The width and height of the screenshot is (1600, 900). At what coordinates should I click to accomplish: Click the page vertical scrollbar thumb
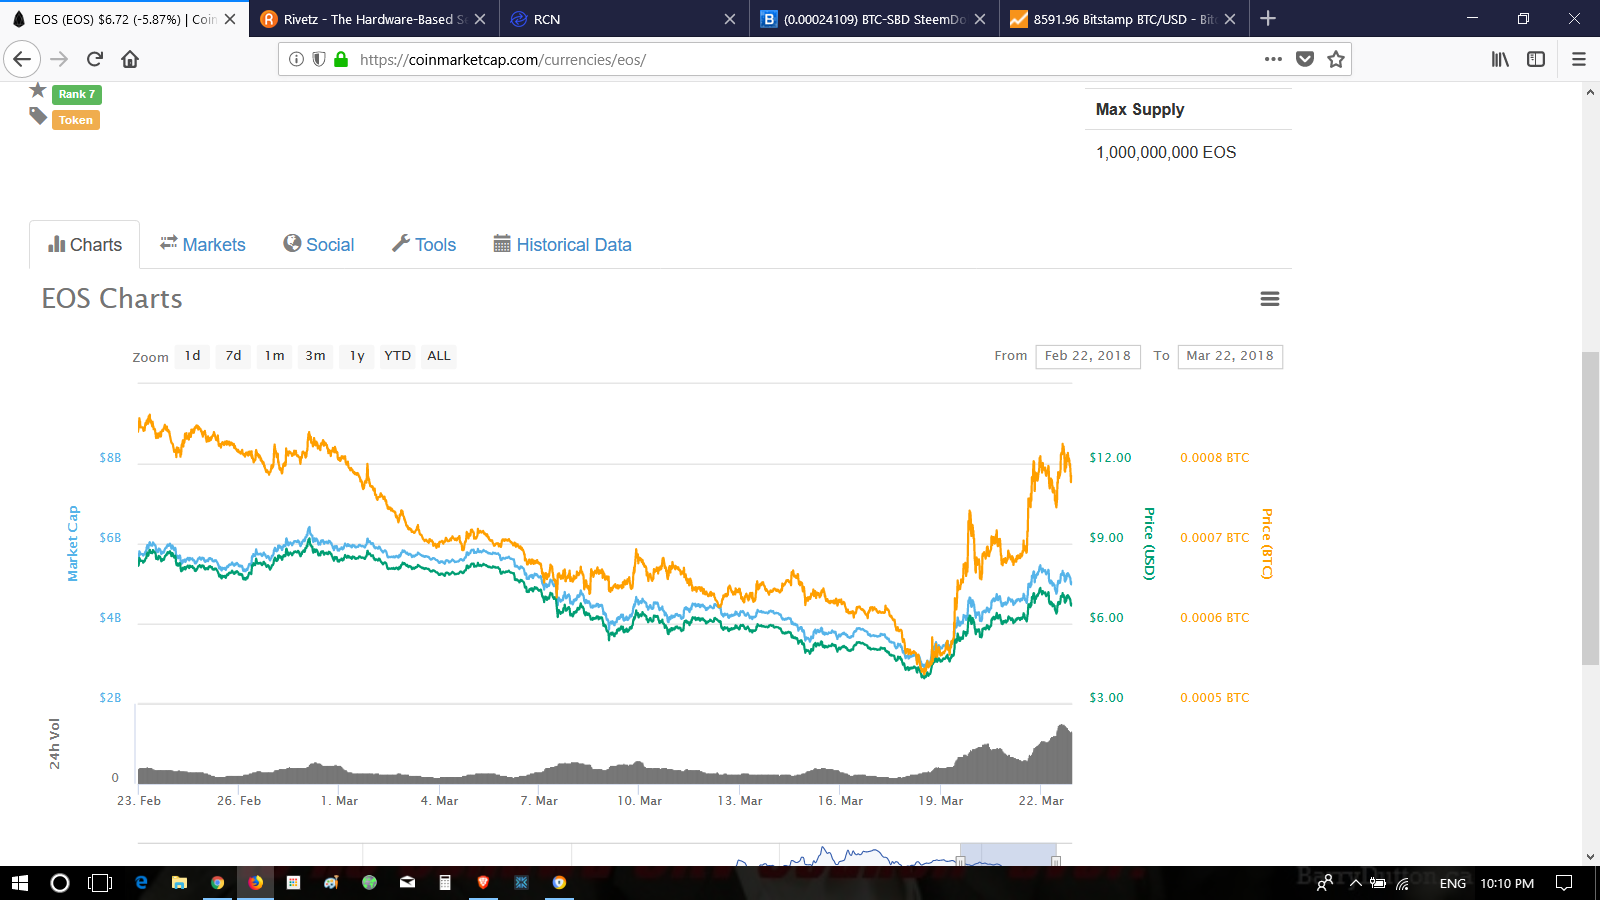1590,508
